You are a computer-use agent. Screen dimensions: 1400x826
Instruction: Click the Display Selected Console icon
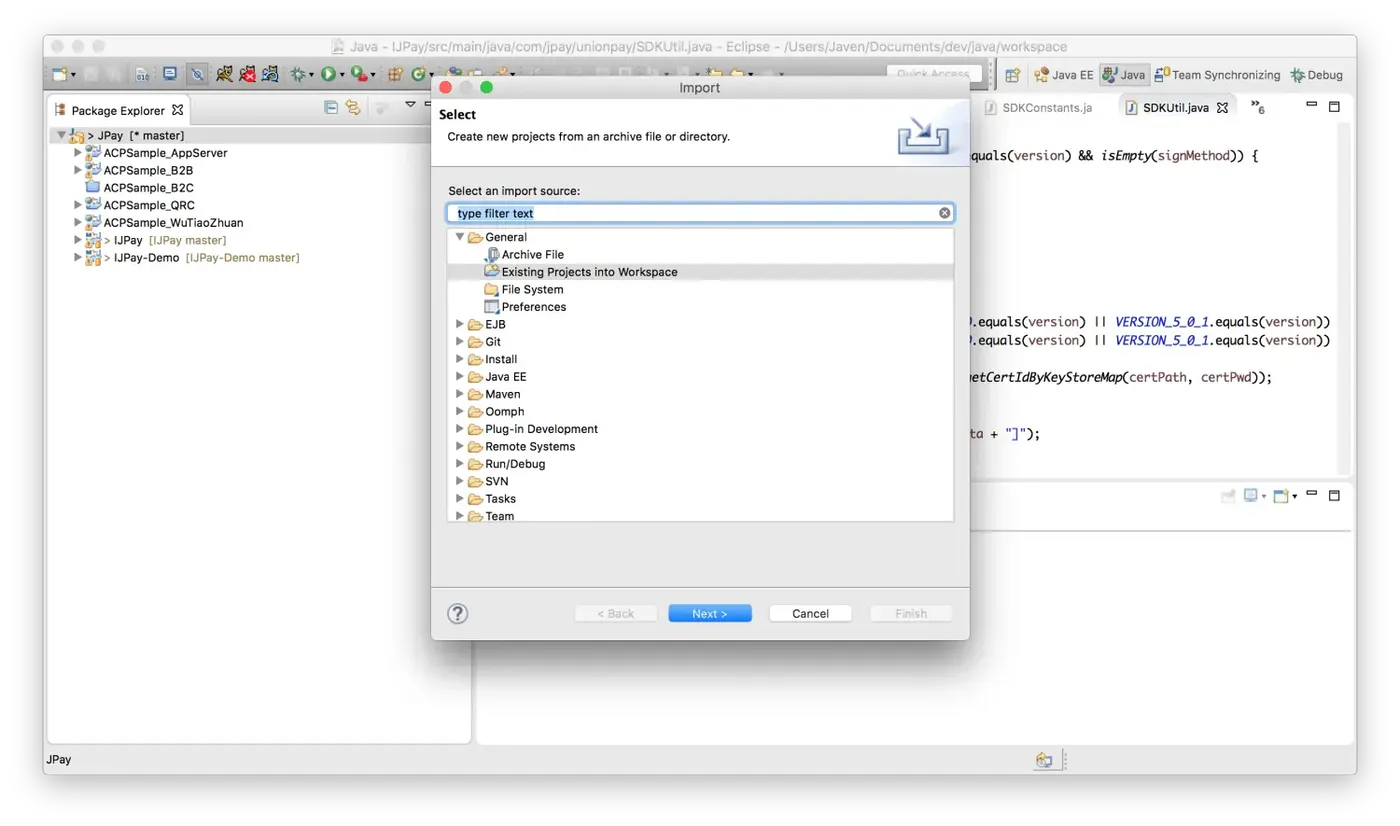[x=1251, y=495]
